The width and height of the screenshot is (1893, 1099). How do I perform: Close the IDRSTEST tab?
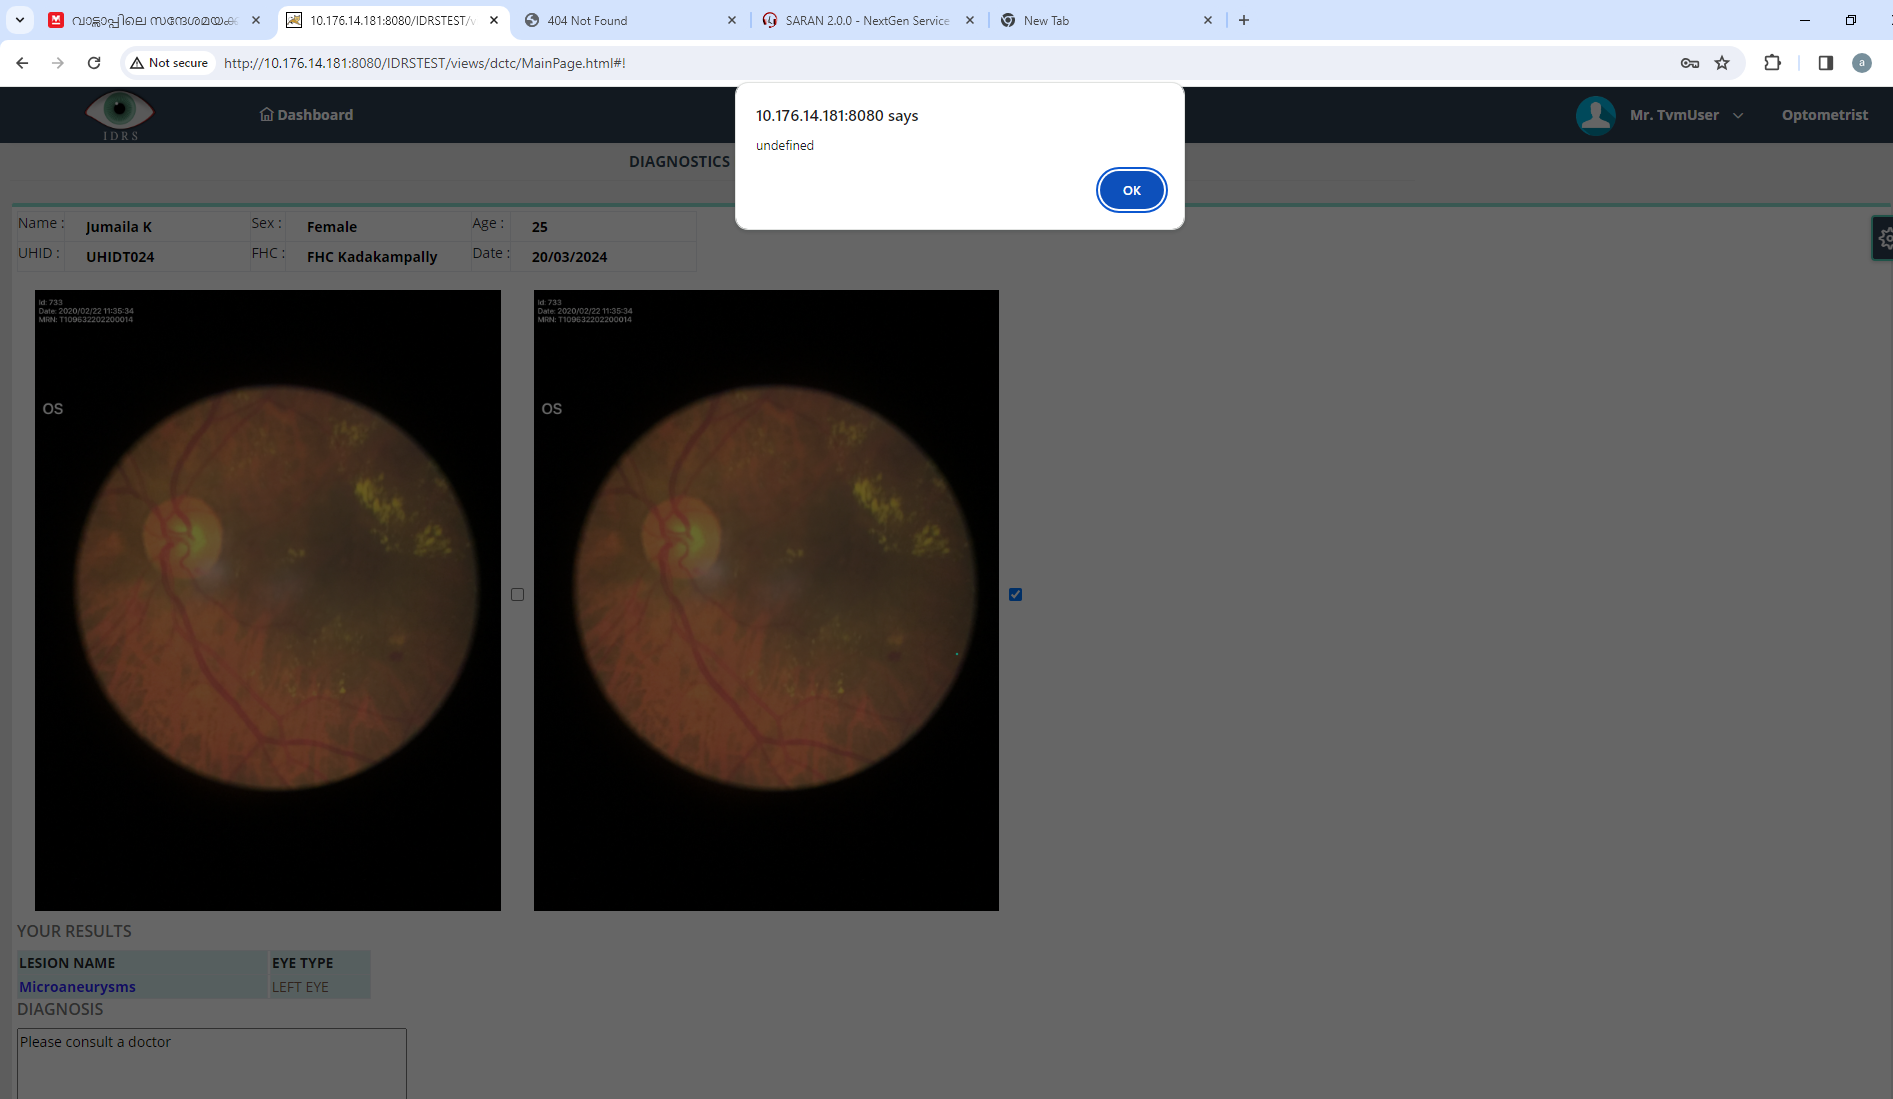tap(494, 20)
